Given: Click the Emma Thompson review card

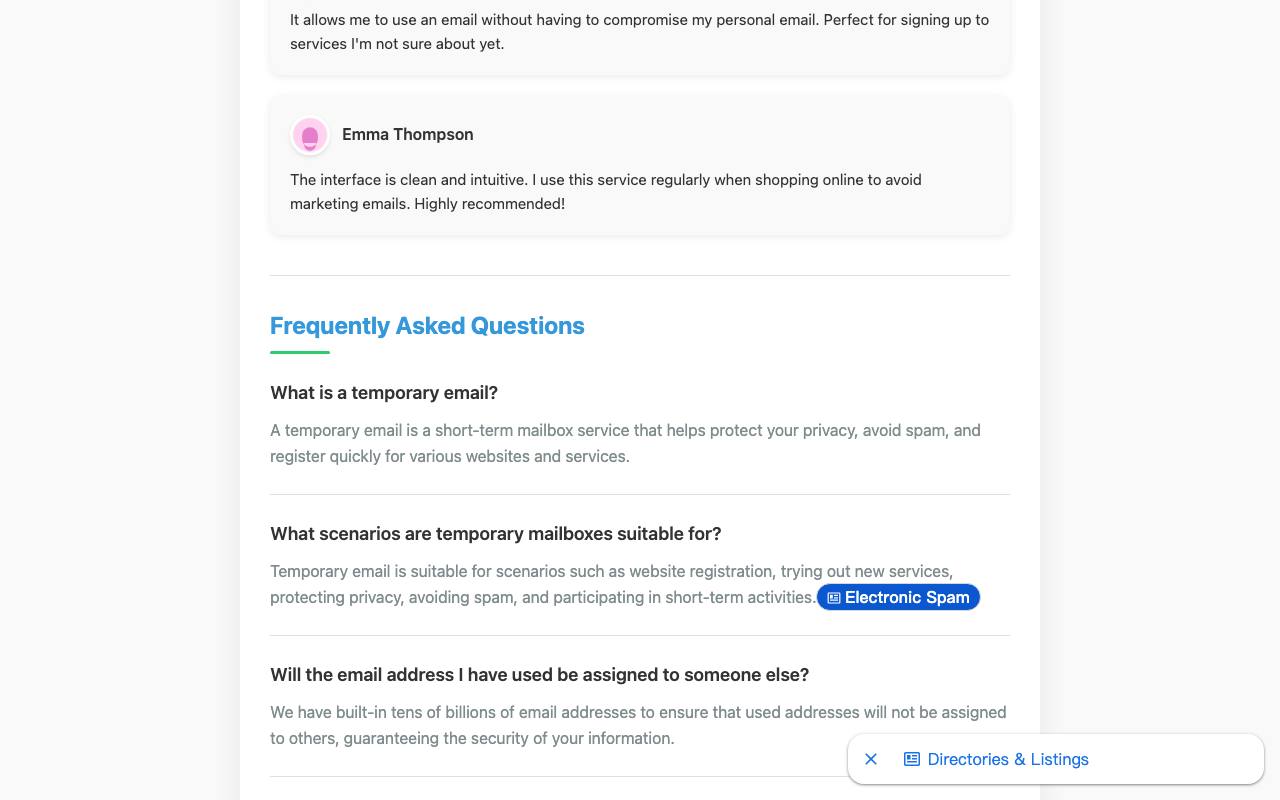Looking at the screenshot, I should click(640, 165).
